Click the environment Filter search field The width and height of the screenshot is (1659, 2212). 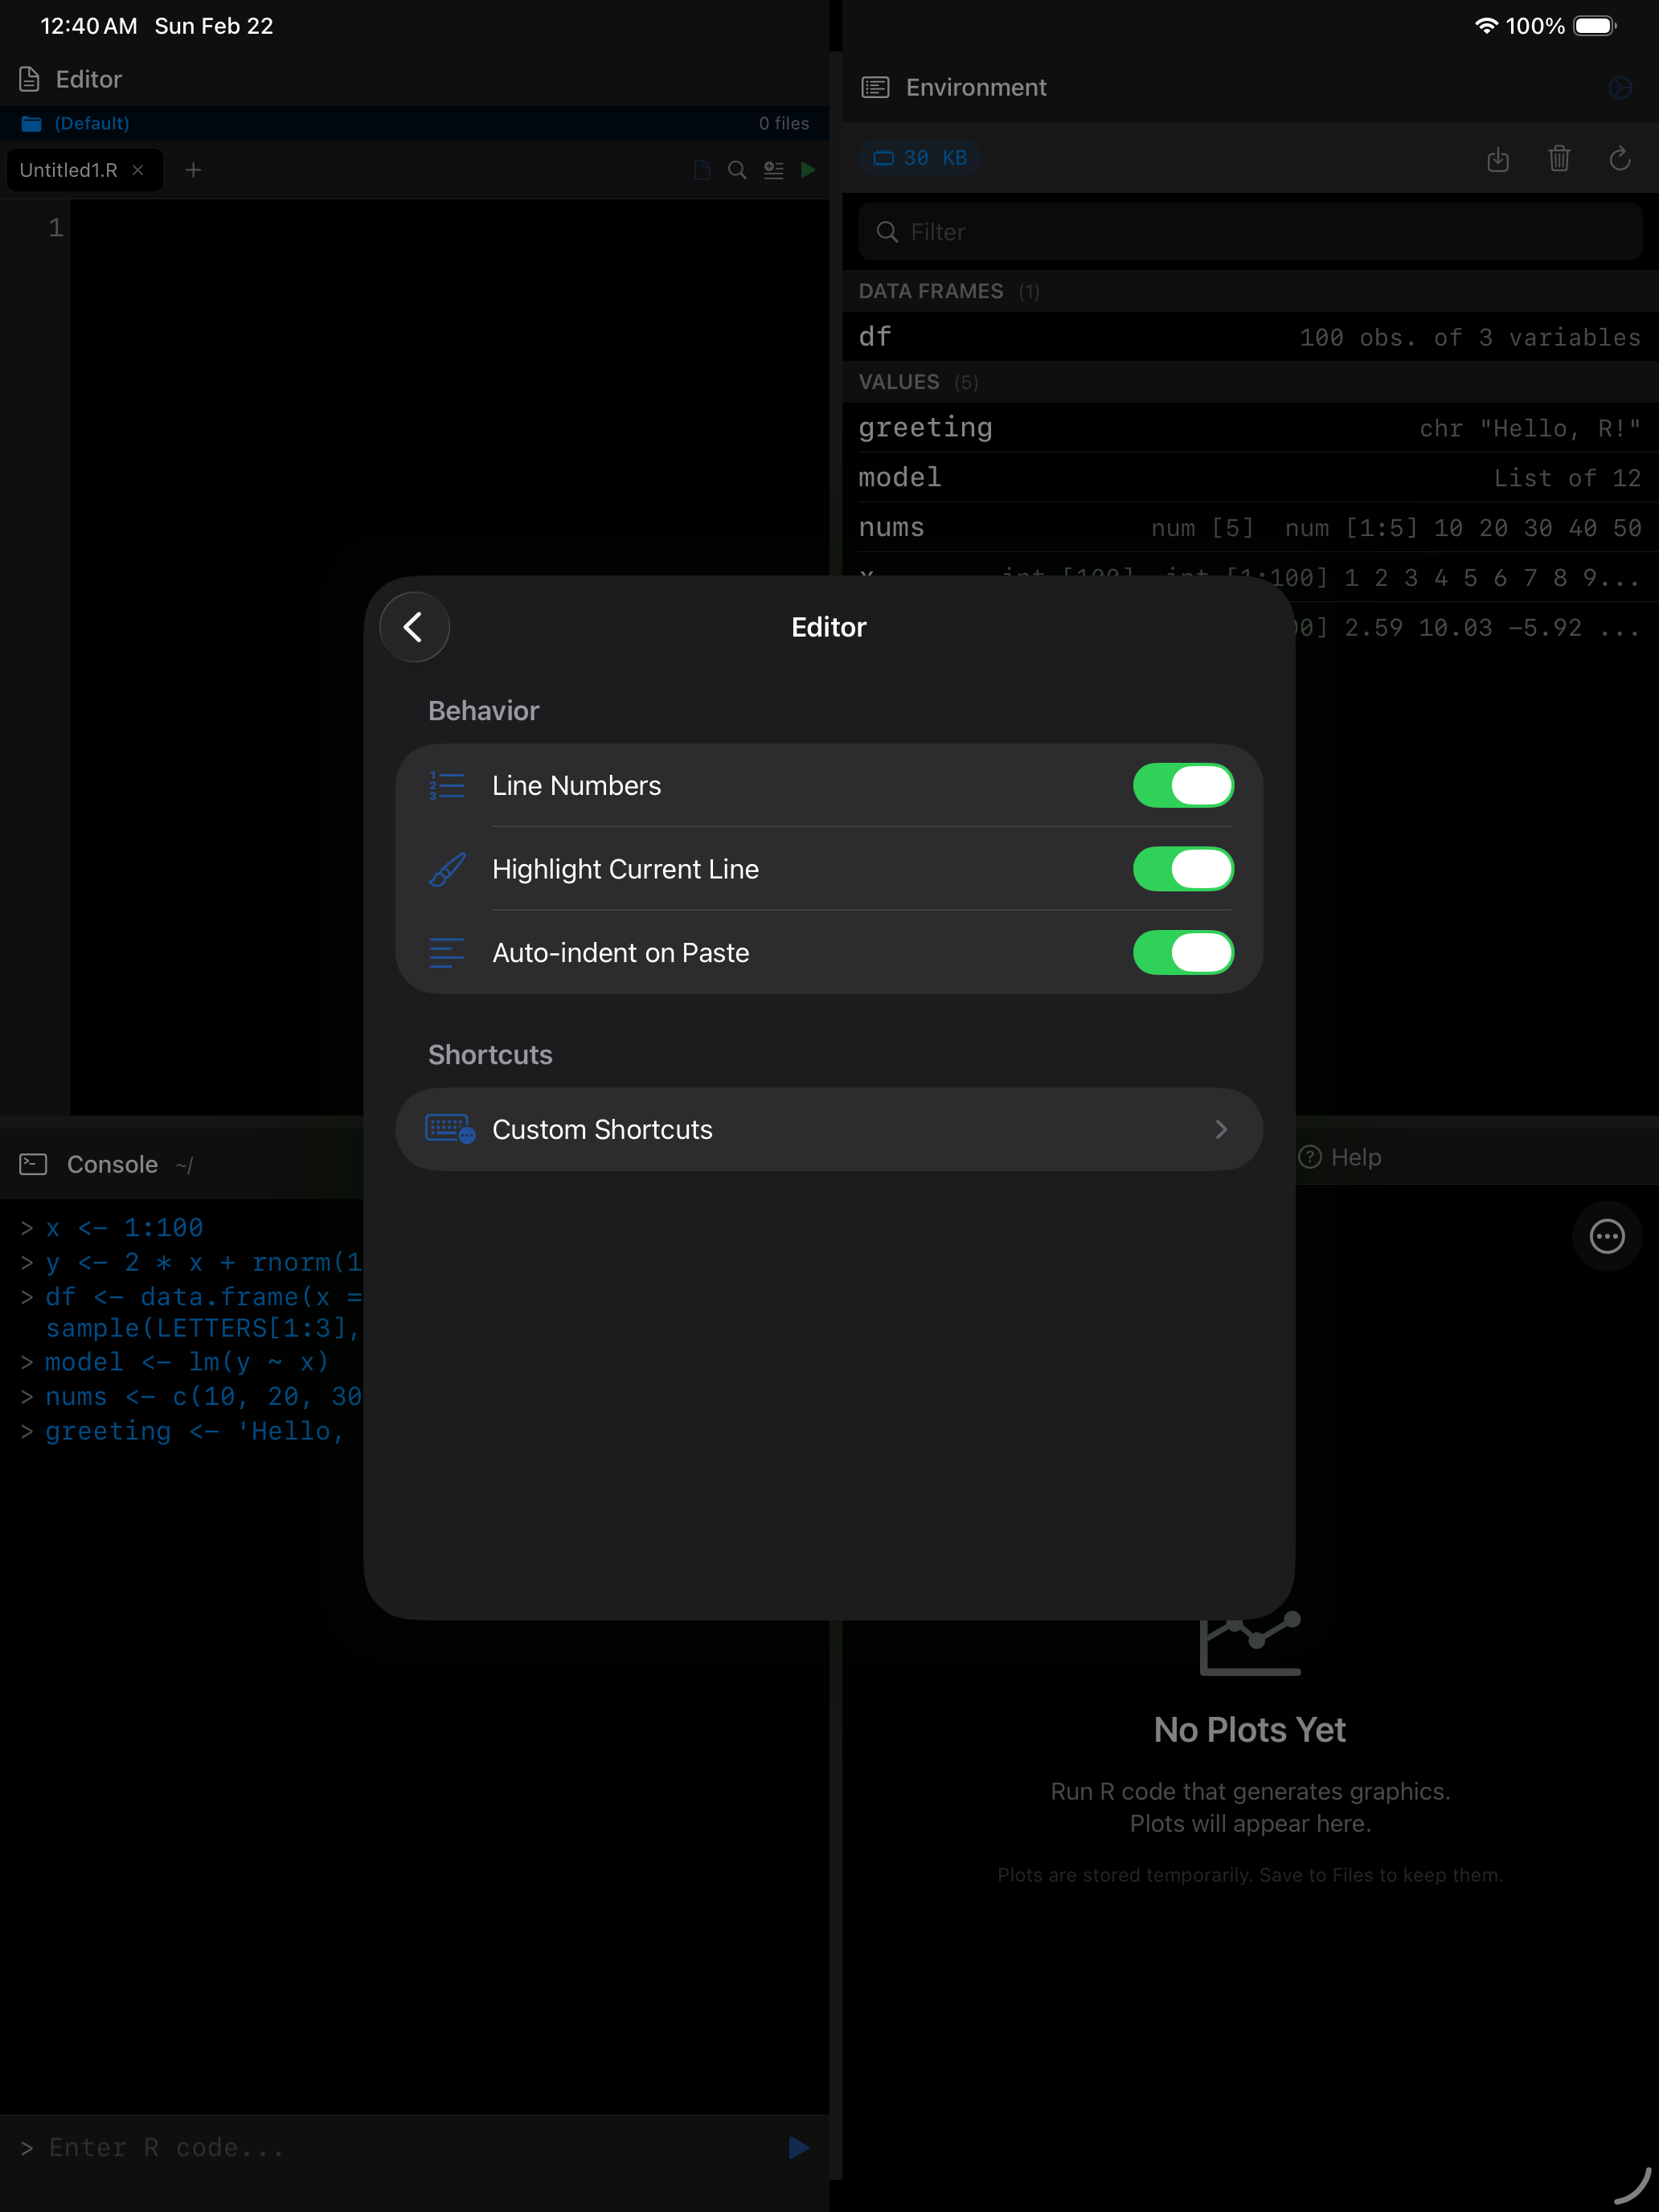(x=1248, y=231)
